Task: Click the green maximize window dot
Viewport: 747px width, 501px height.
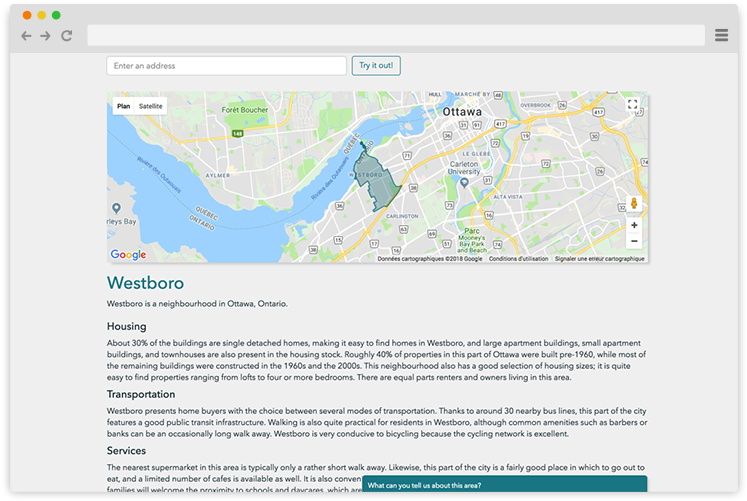Action: point(56,15)
